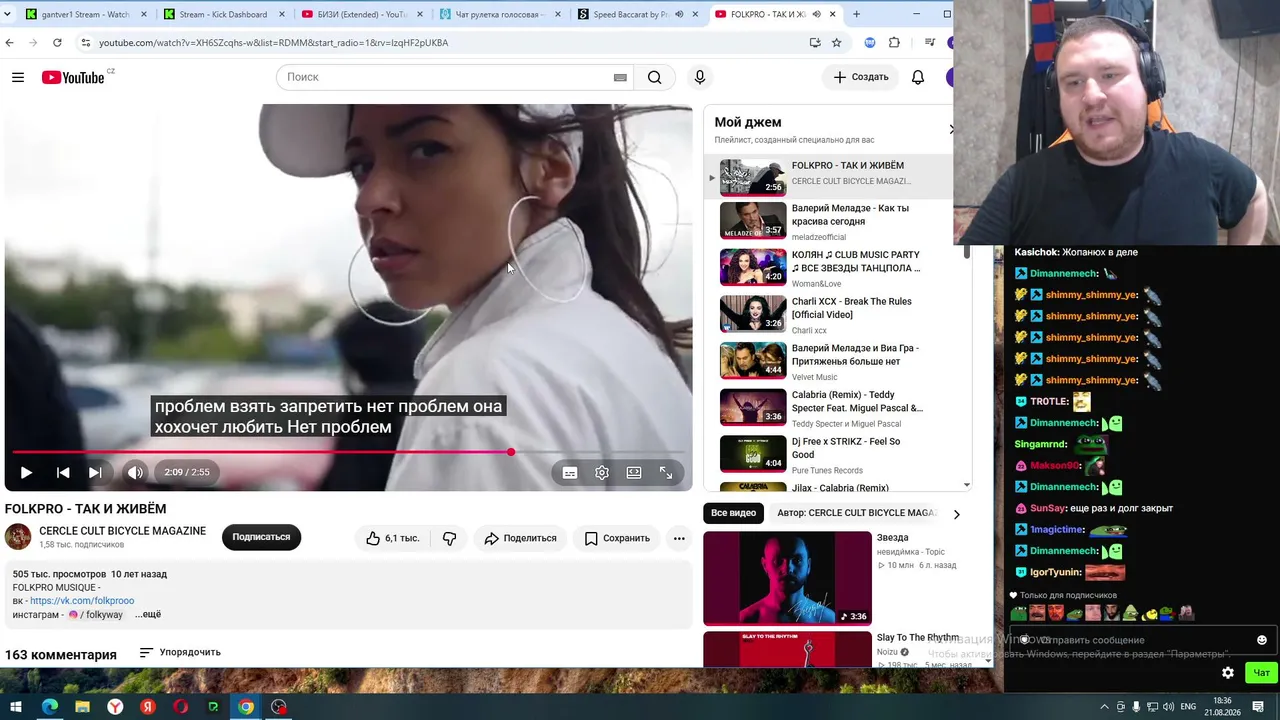Click the channel avatar next to the title
Image resolution: width=1280 pixels, height=720 pixels.
18,537
